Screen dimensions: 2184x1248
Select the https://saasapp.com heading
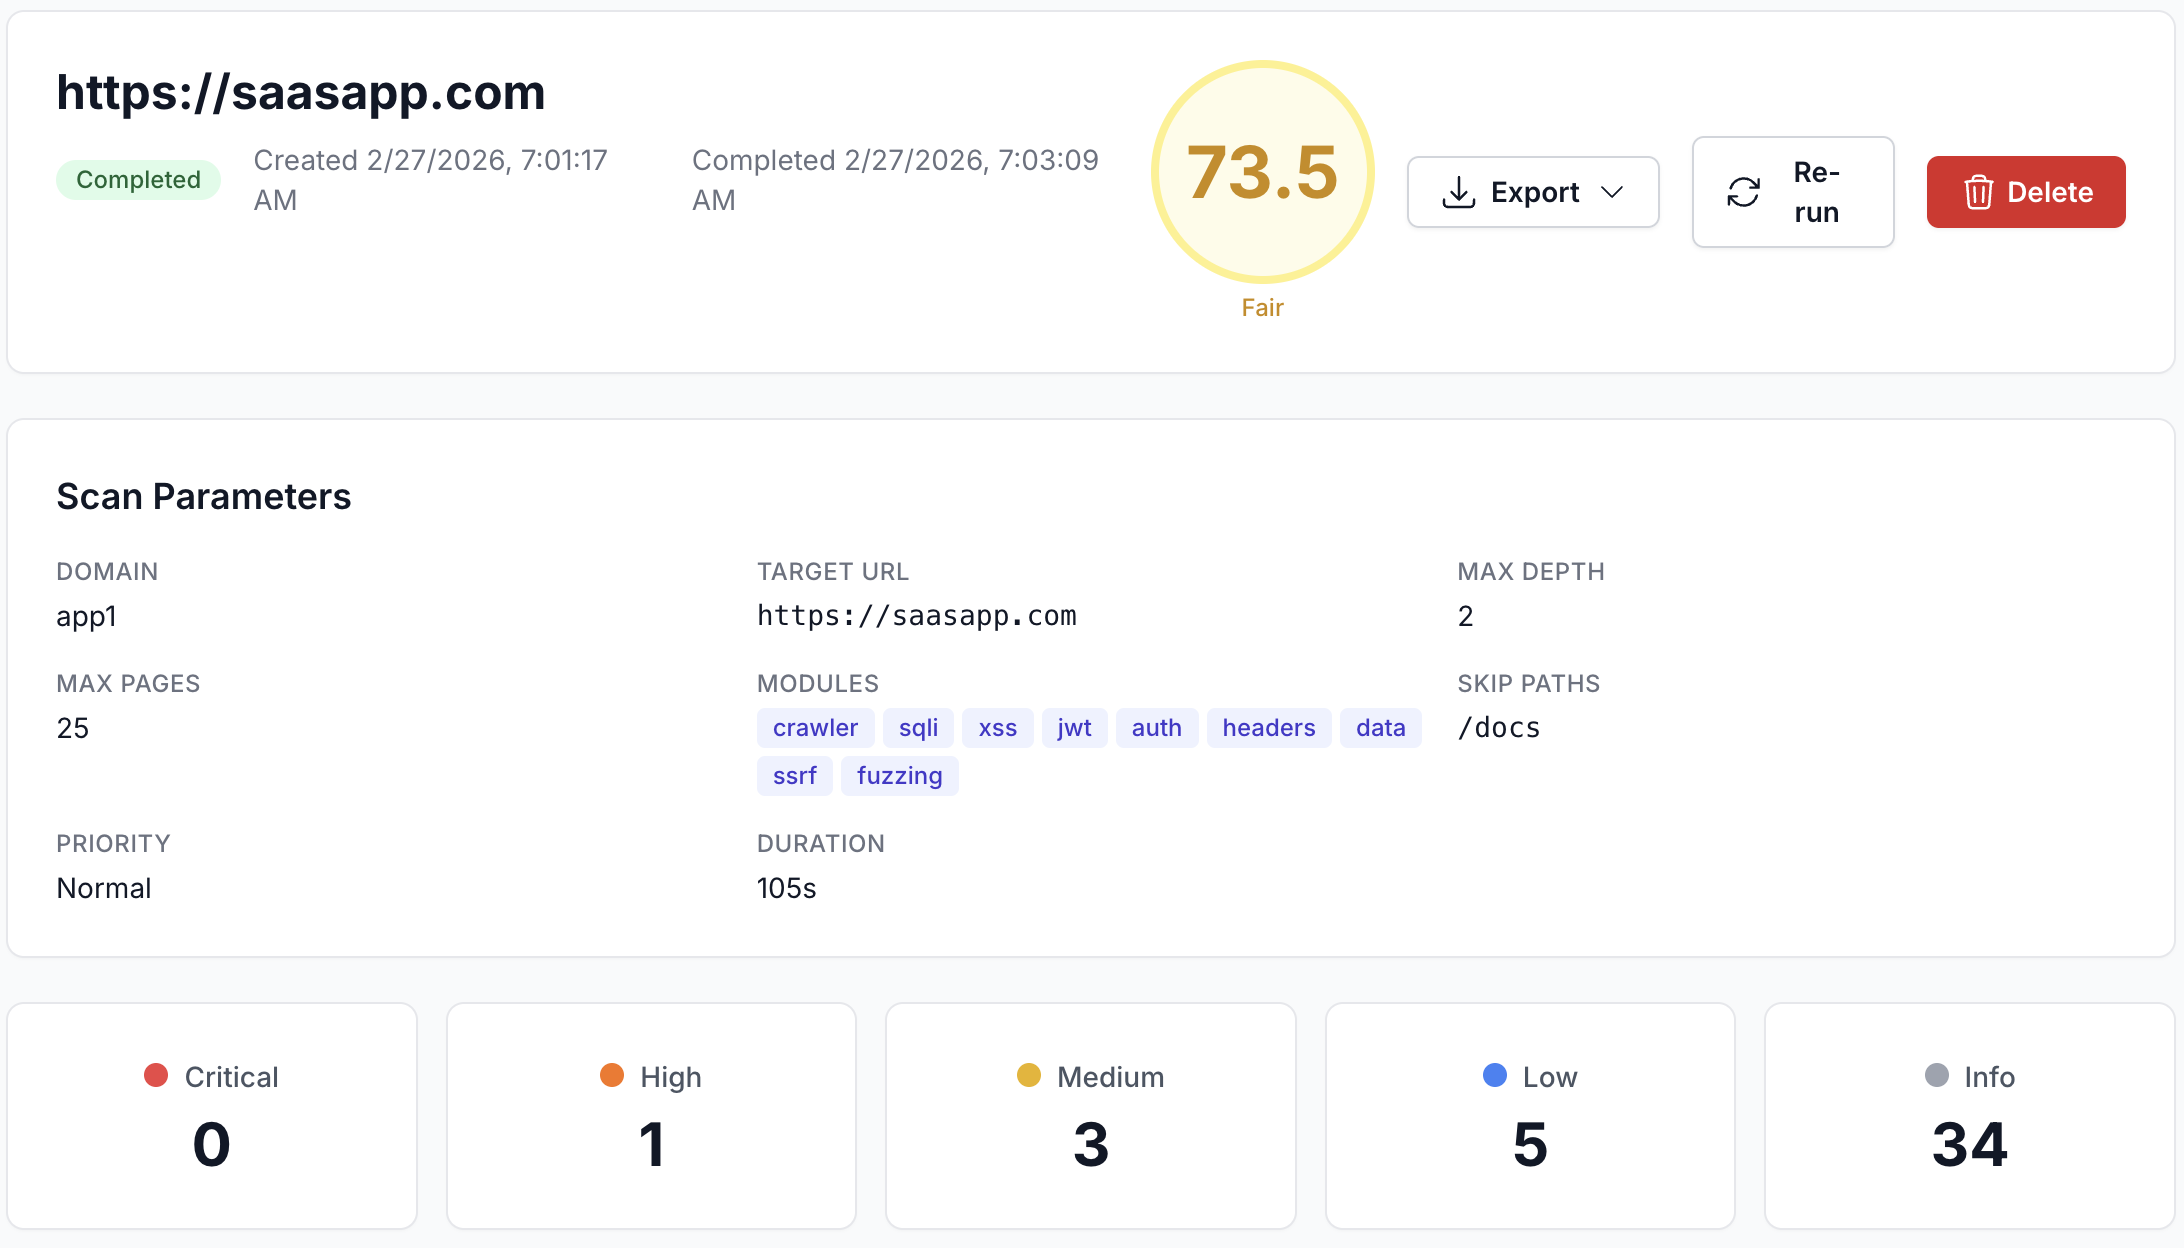(301, 92)
